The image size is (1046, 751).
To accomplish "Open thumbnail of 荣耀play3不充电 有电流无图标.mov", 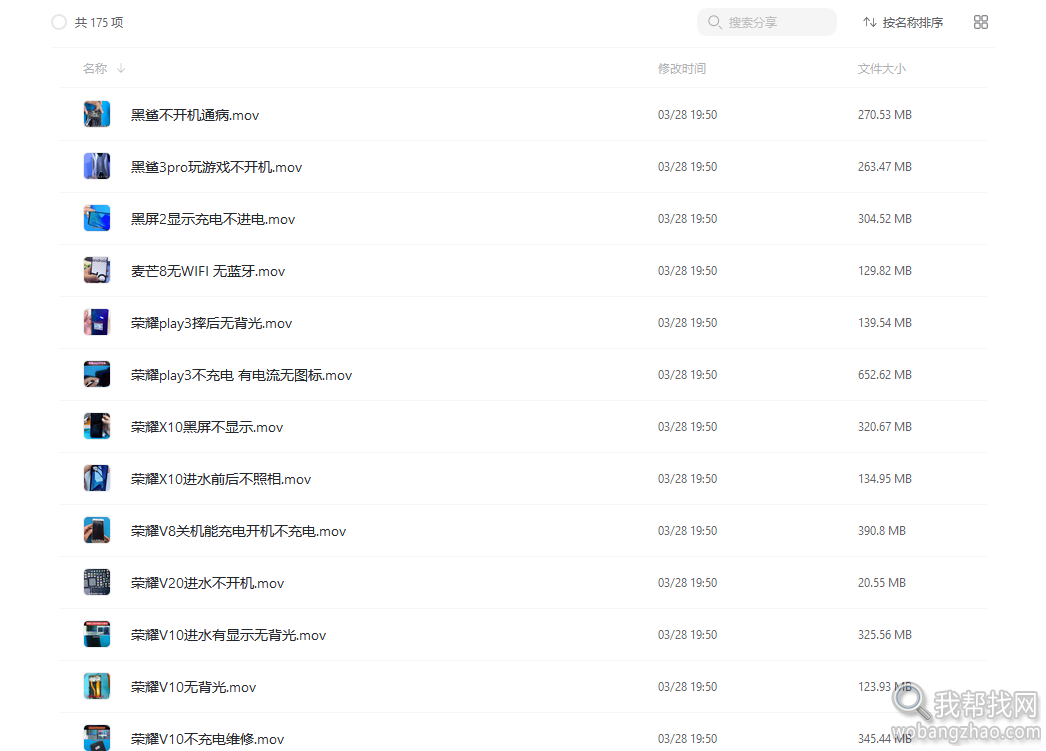I will [97, 374].
